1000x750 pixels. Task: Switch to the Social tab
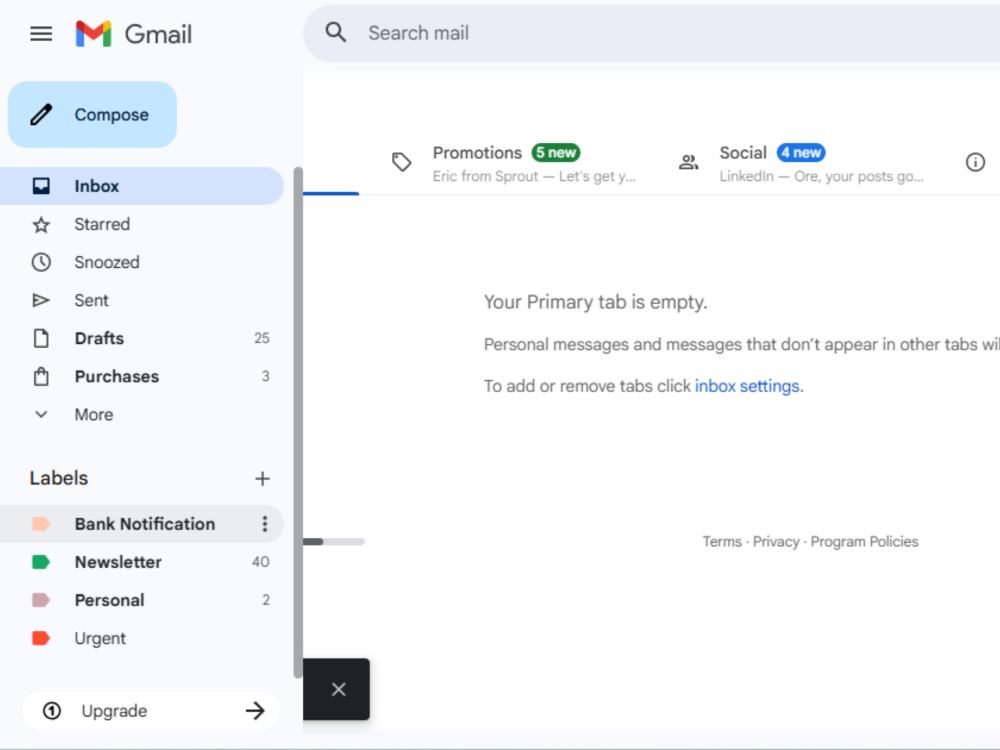point(802,163)
